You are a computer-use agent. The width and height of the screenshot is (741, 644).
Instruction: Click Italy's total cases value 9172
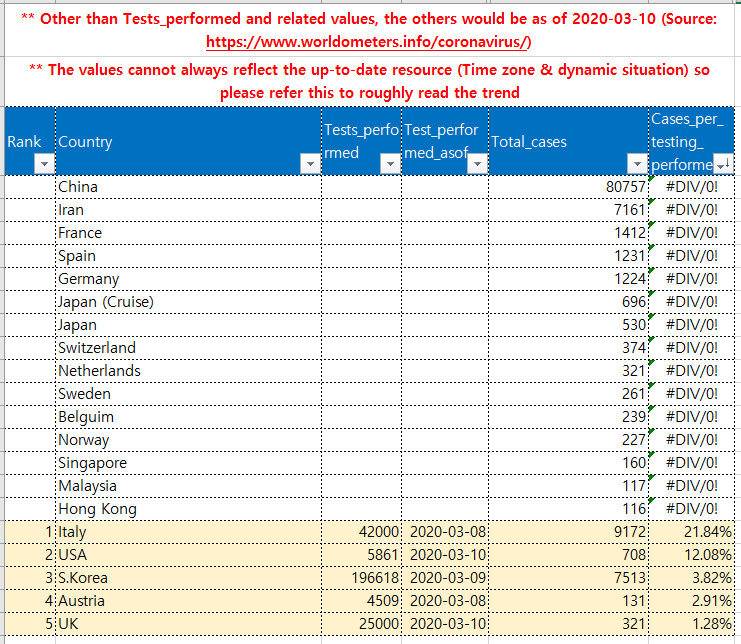pyautogui.click(x=569, y=532)
